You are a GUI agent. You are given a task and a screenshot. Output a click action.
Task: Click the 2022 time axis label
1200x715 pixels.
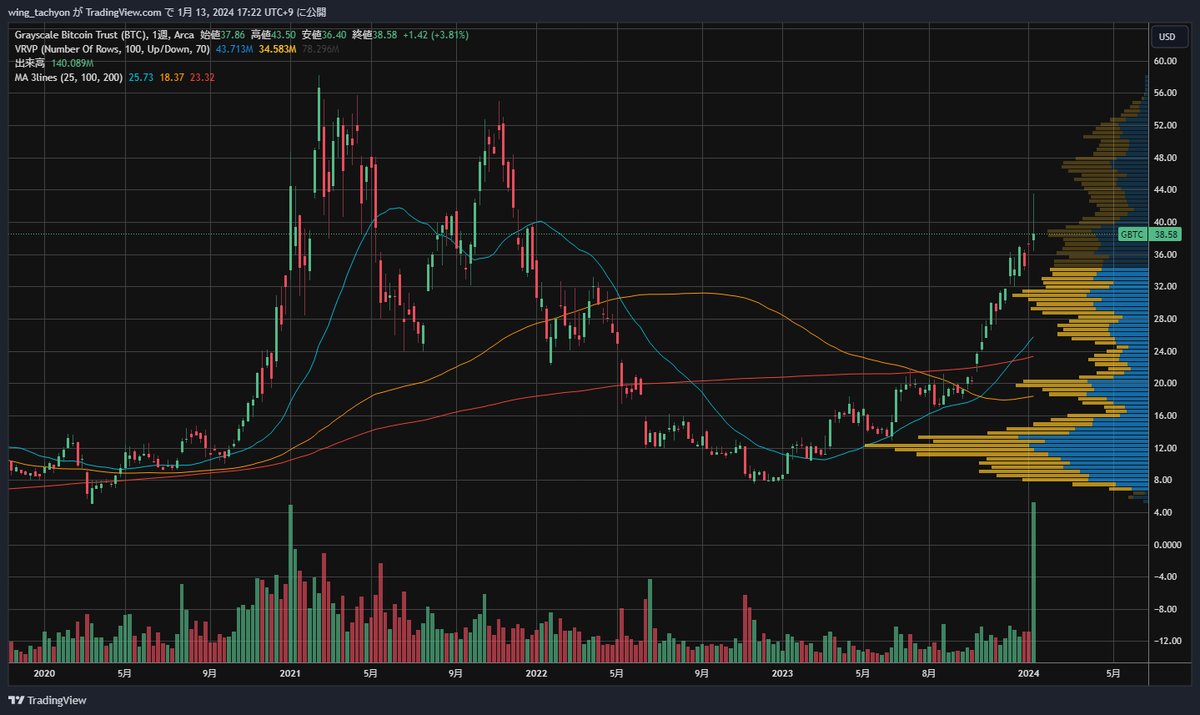click(x=537, y=673)
